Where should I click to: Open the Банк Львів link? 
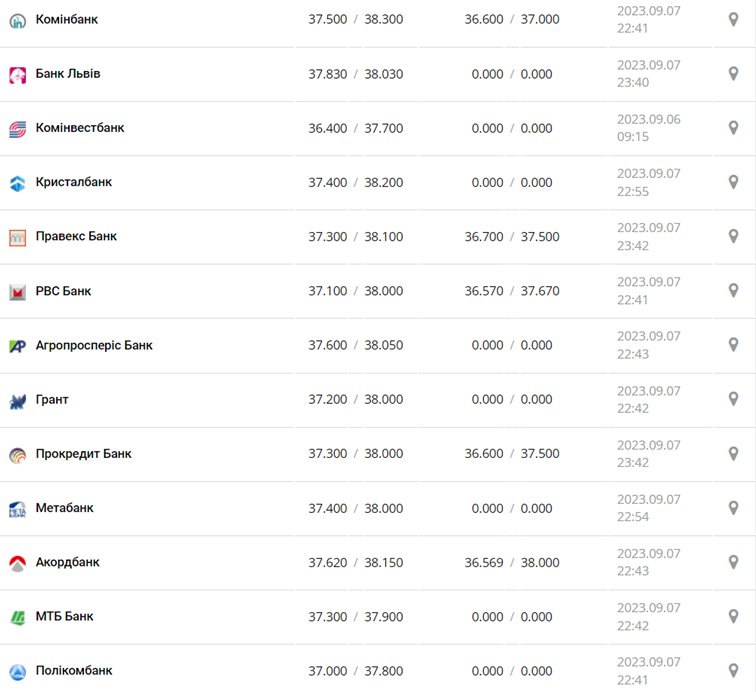(67, 74)
